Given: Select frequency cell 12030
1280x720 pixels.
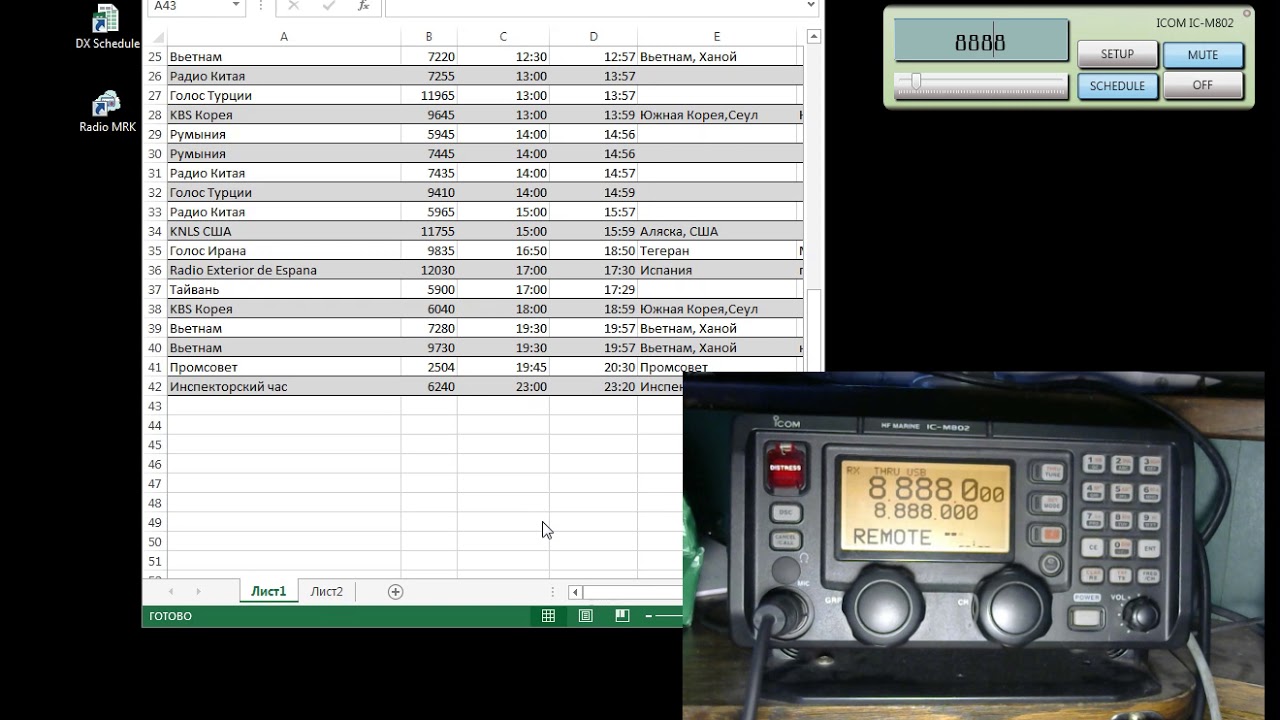Looking at the screenshot, I should [429, 270].
